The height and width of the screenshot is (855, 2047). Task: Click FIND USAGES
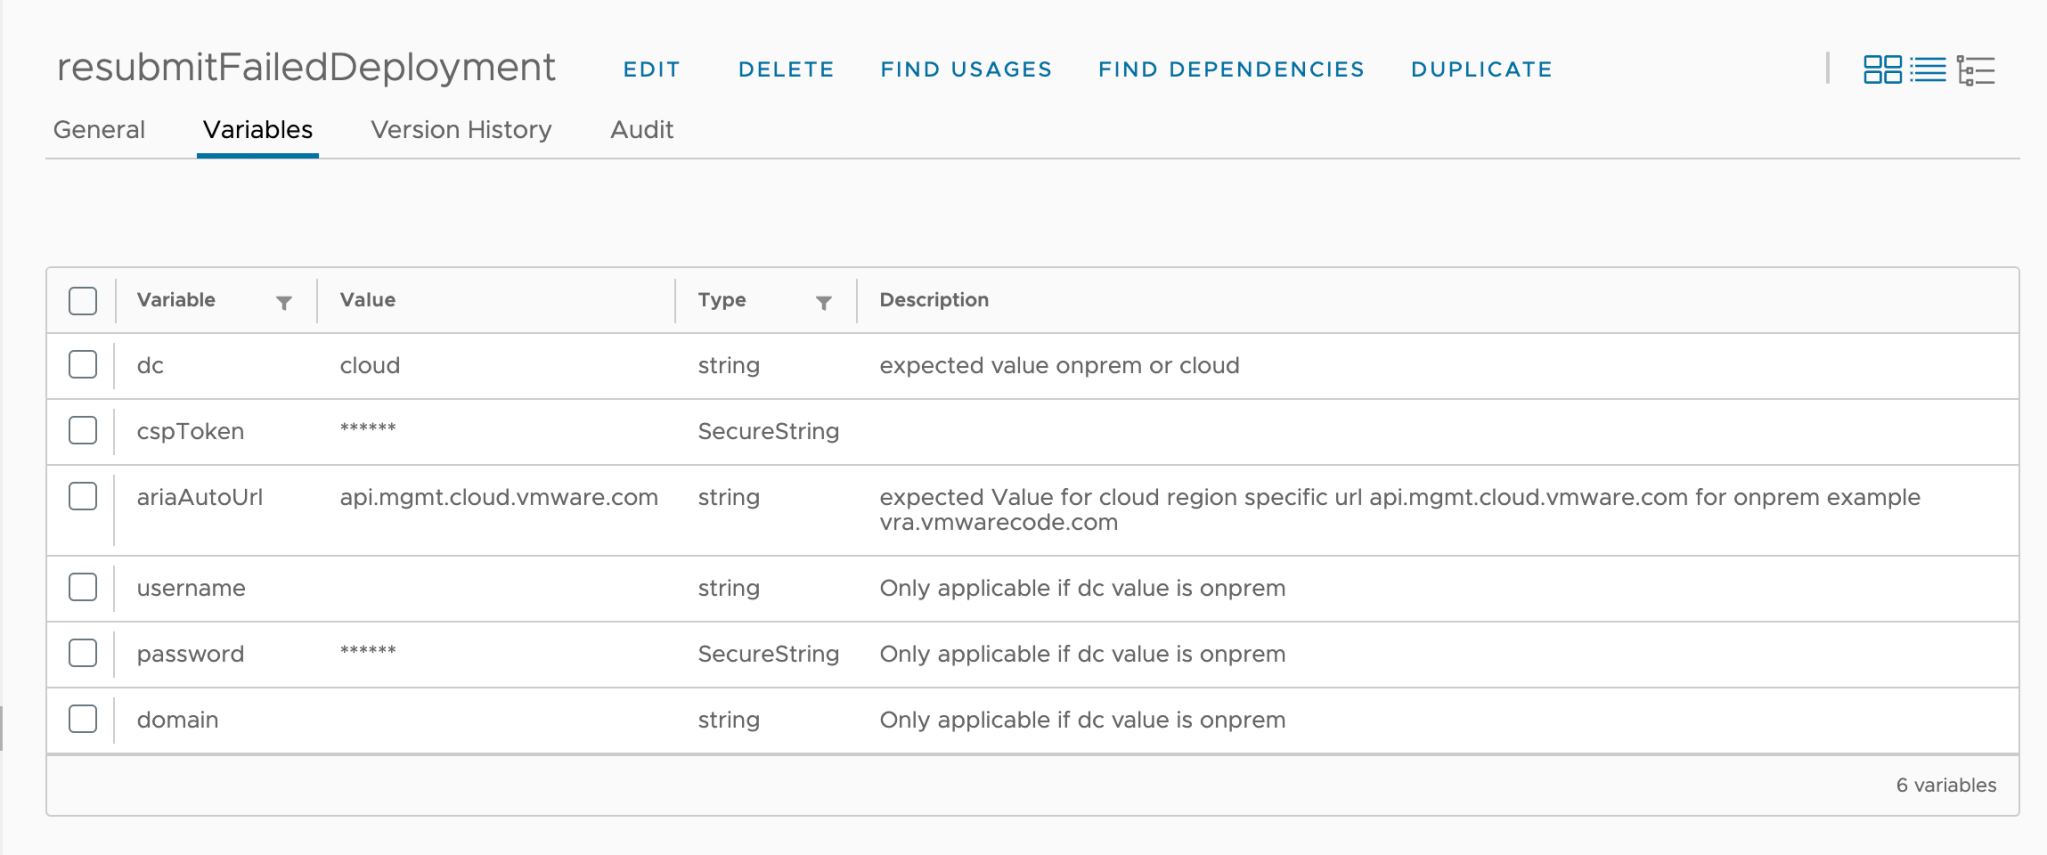966,70
